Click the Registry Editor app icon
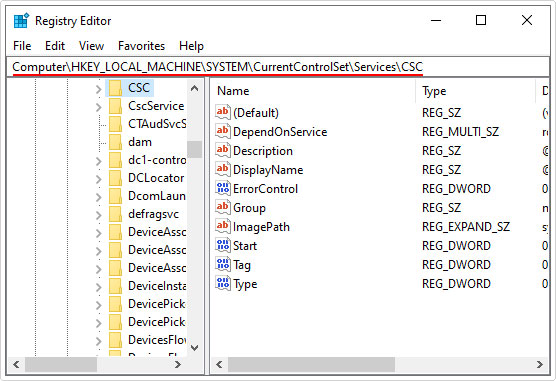The height and width of the screenshot is (381, 556). [21, 21]
